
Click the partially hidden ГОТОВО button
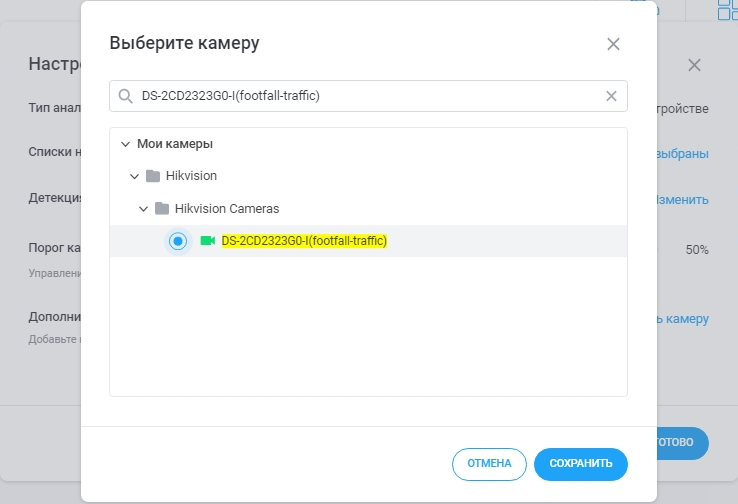[x=684, y=442]
